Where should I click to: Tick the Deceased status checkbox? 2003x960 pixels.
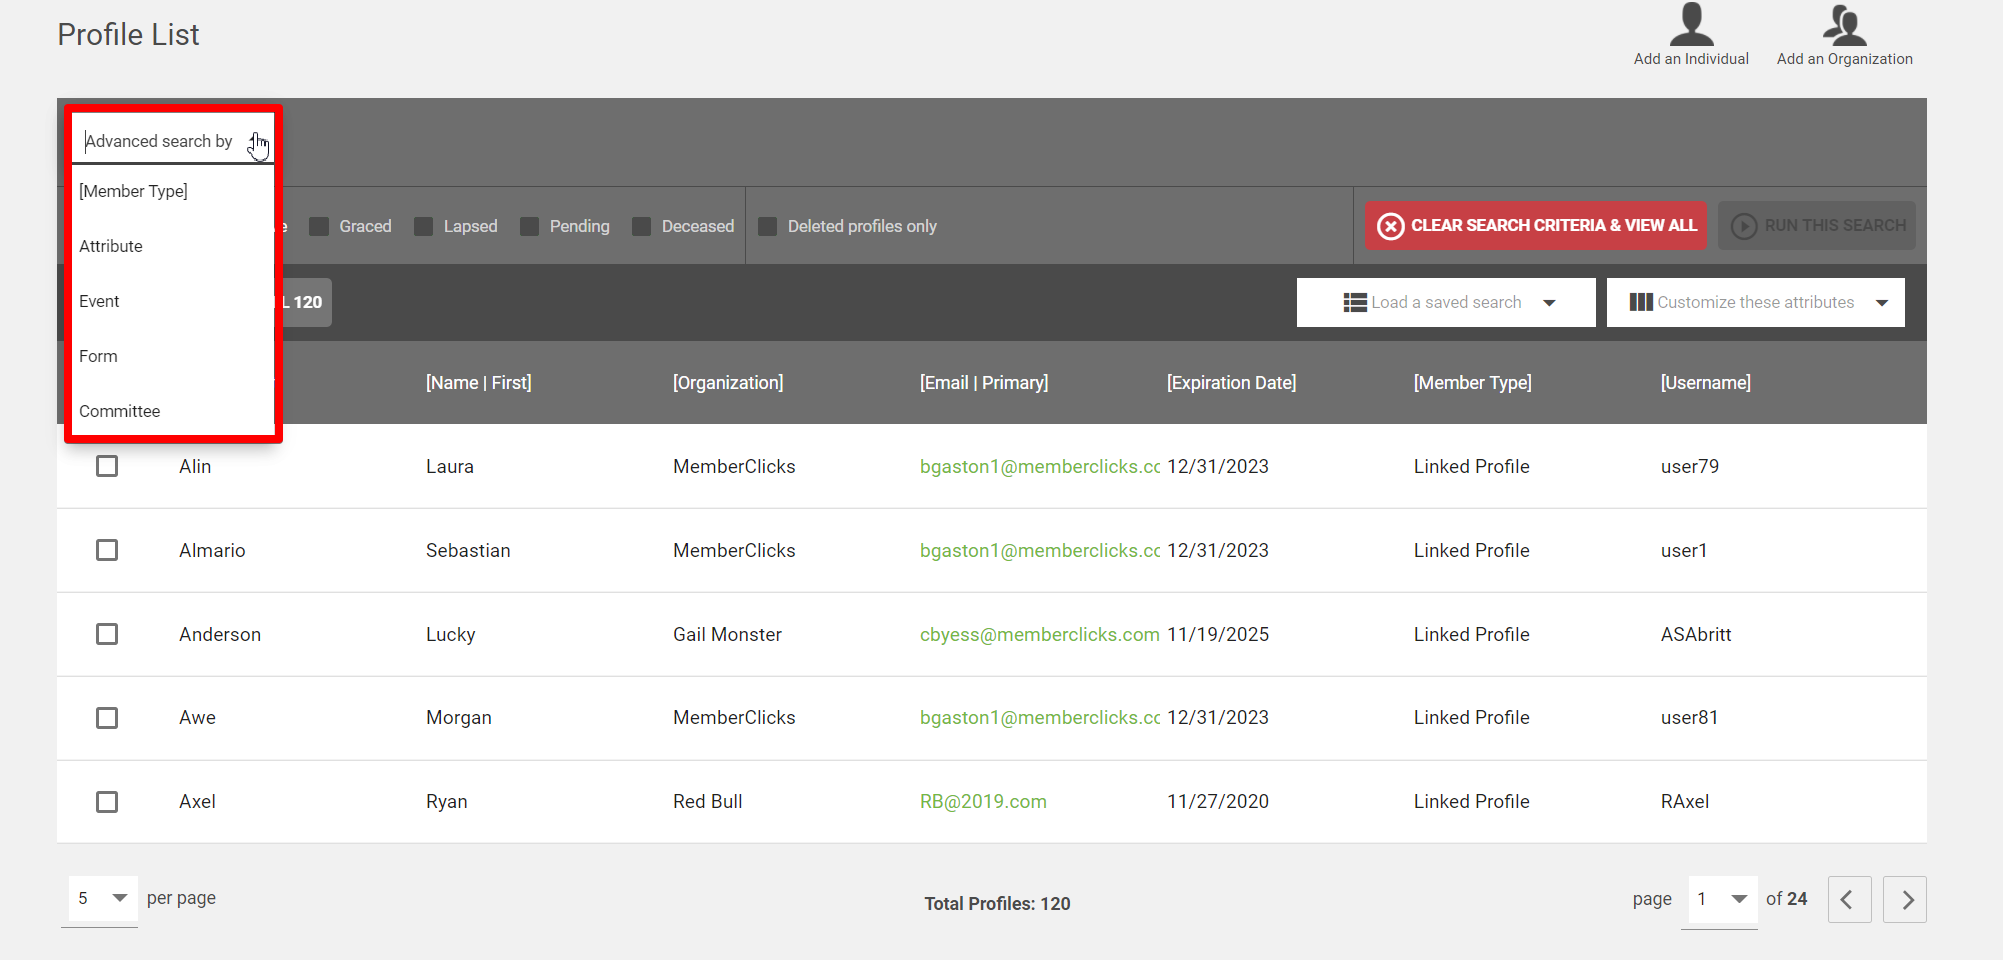coord(641,226)
